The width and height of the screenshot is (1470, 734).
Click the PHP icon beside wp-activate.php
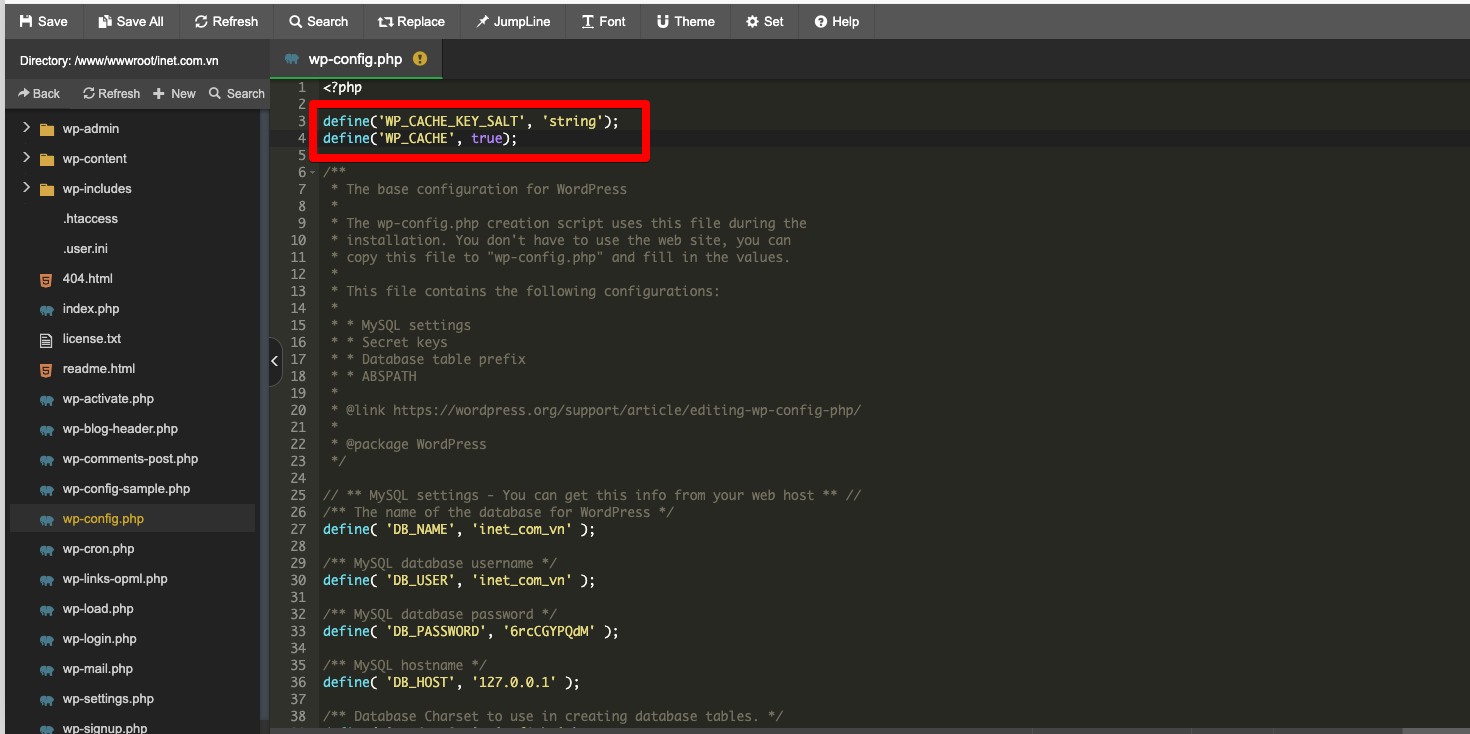(46, 399)
